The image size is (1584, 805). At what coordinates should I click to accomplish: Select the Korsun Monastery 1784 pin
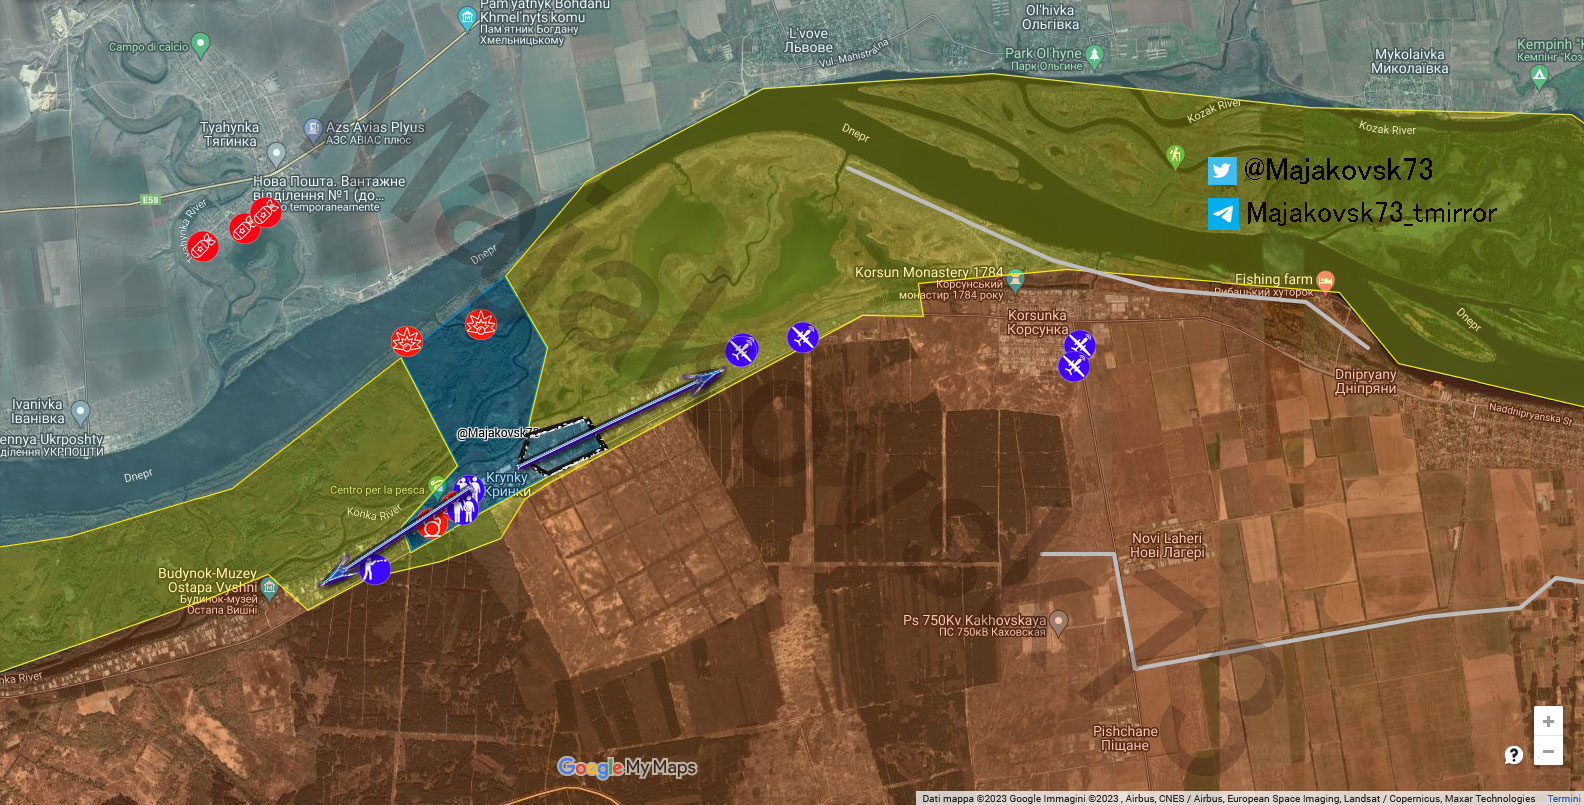pyautogui.click(x=1015, y=279)
